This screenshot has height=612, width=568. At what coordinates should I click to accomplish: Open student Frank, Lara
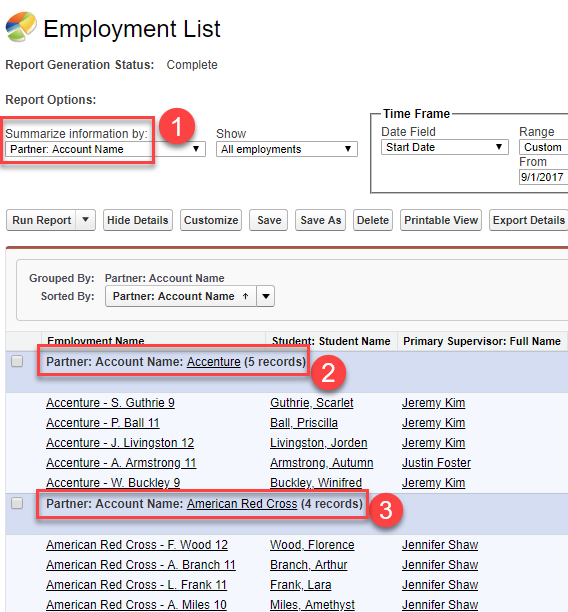[x=300, y=585]
